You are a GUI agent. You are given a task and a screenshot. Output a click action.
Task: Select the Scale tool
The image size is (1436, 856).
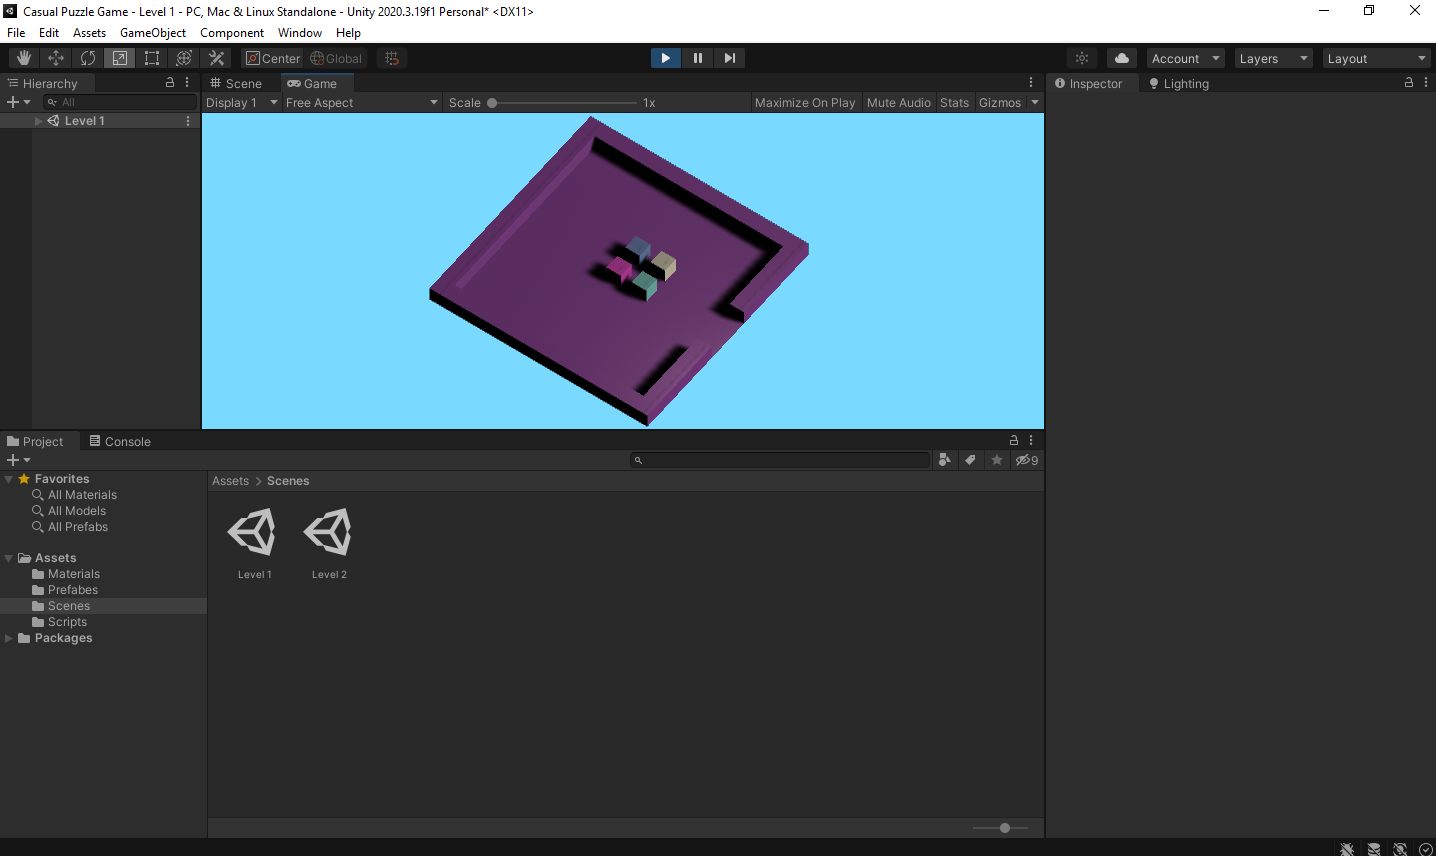[x=120, y=58]
